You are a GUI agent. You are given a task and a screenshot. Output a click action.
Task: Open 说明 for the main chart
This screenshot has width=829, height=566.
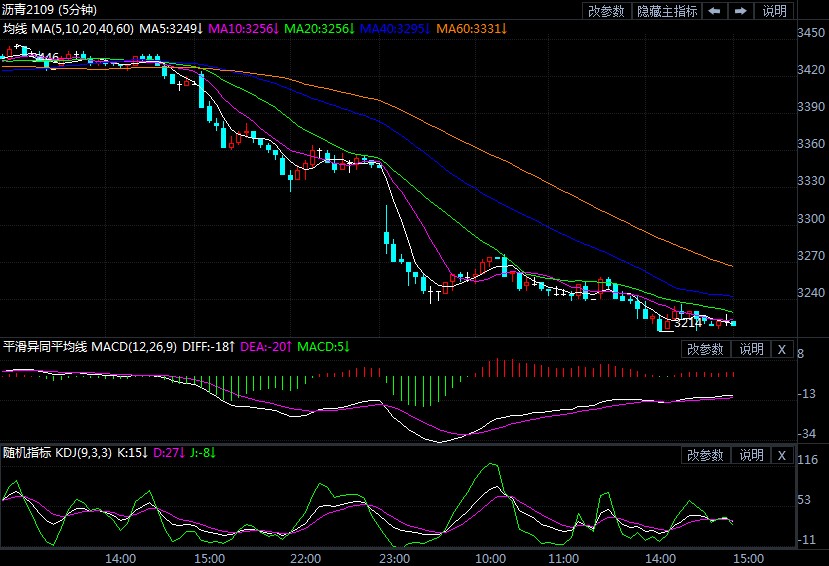(x=775, y=11)
